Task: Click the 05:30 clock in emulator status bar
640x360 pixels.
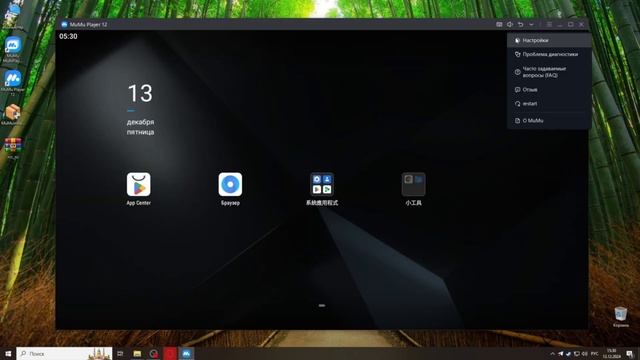Action: [68, 36]
